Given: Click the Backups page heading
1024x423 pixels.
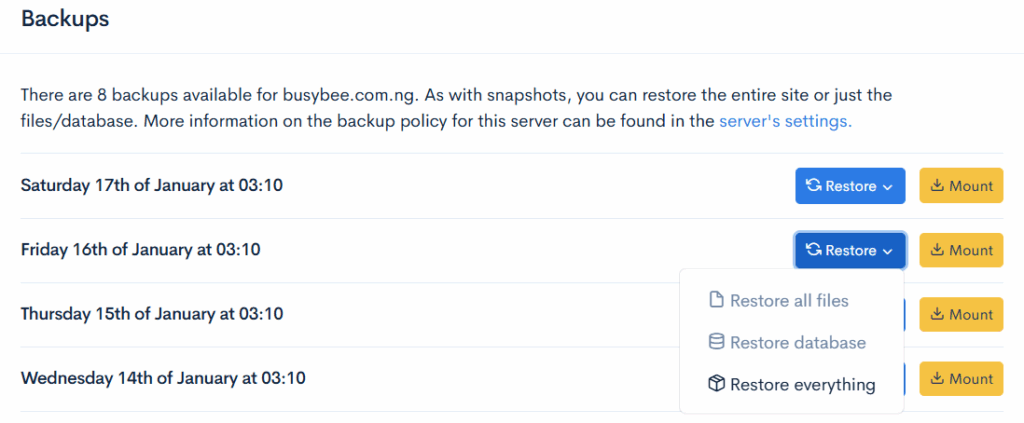Looking at the screenshot, I should pos(65,18).
